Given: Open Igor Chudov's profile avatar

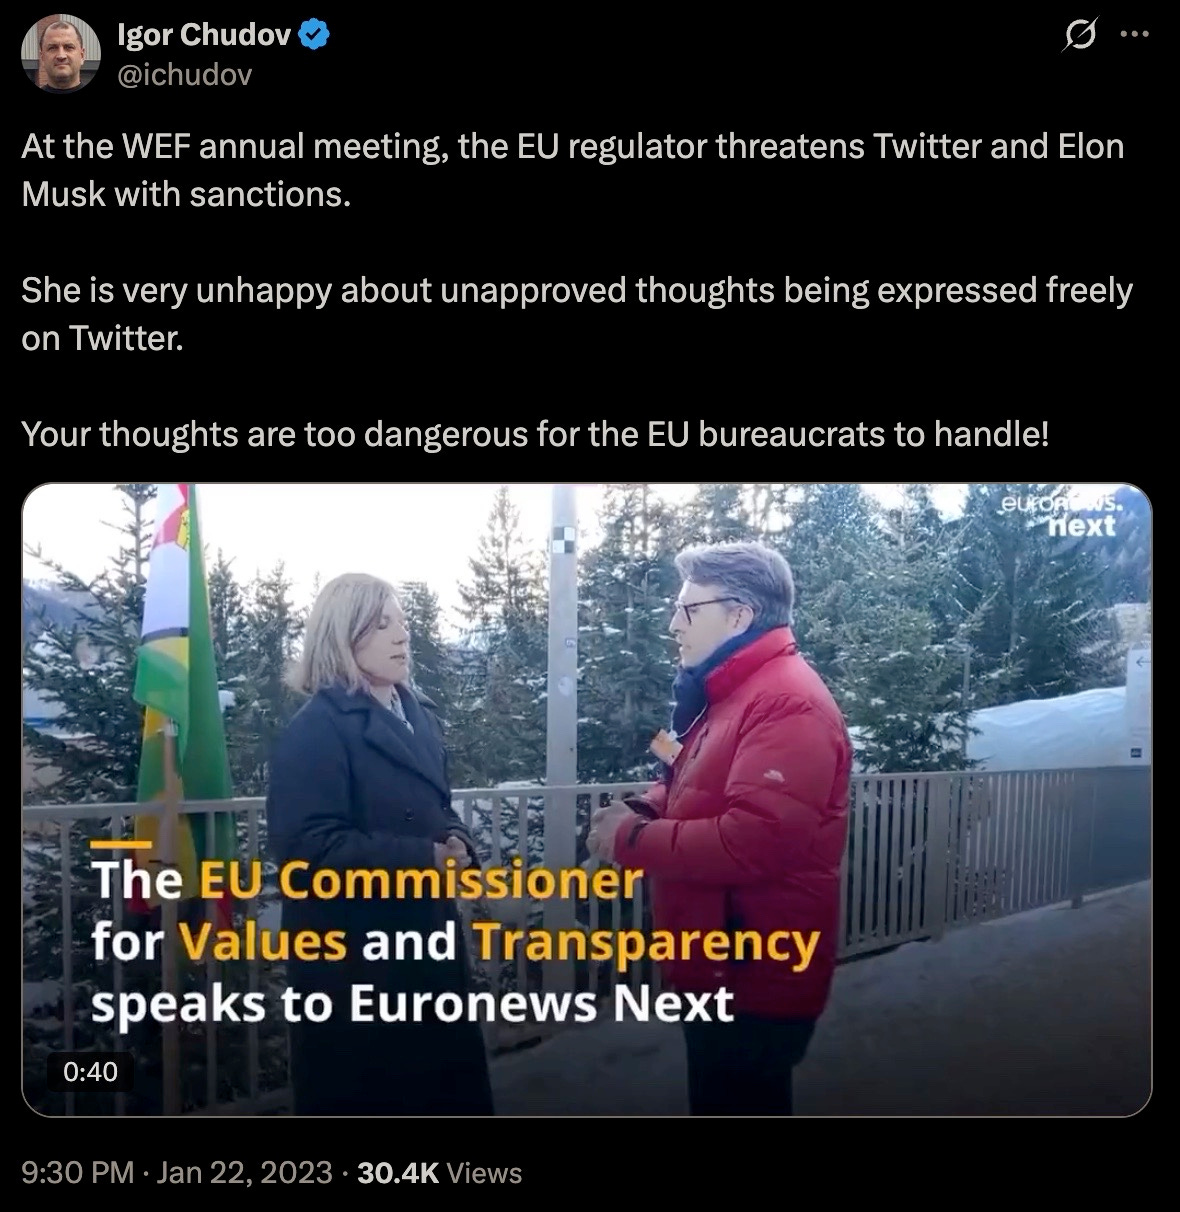Looking at the screenshot, I should pyautogui.click(x=62, y=54).
